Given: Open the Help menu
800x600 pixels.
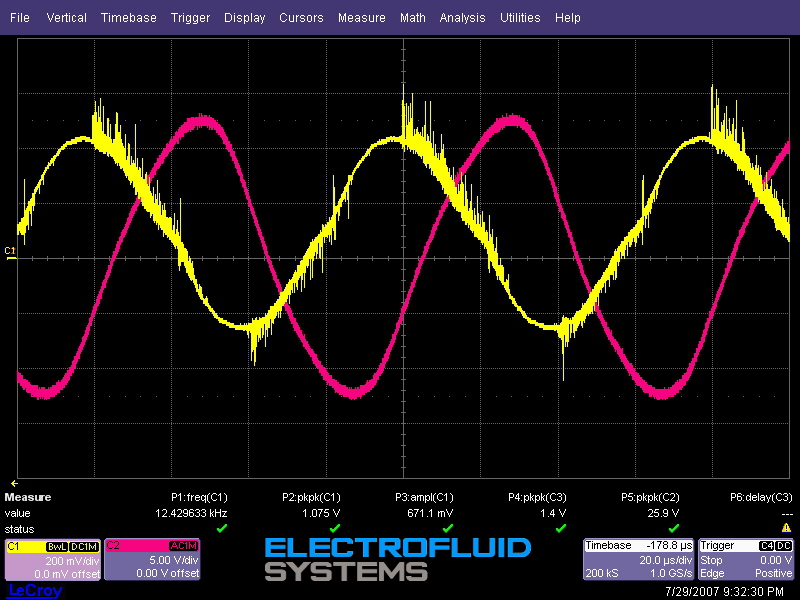Looking at the screenshot, I should [567, 17].
